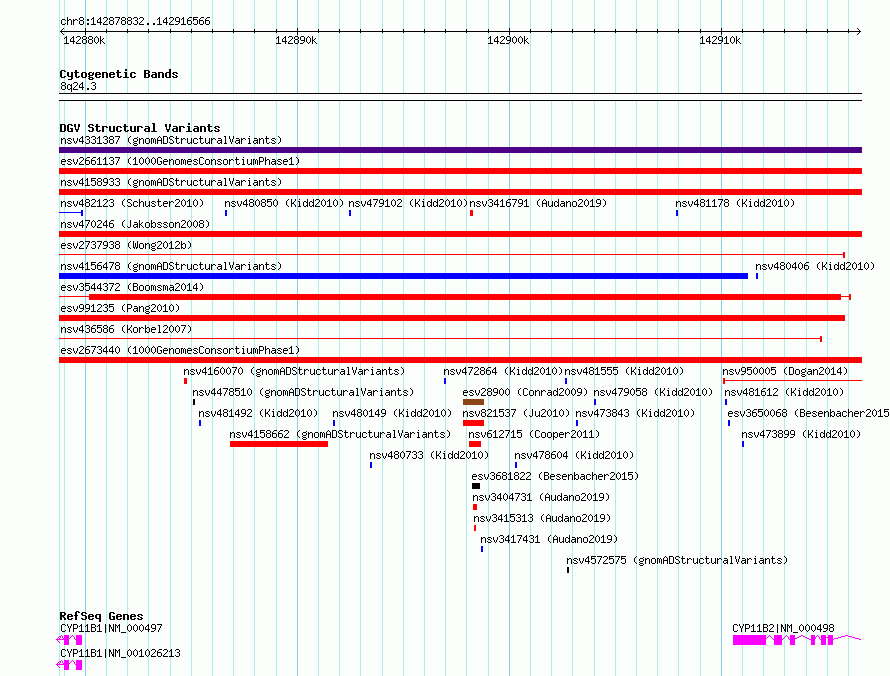The image size is (890, 676).
Task: Click nsv3415313 Audano2019 variant label
Action: click(x=542, y=518)
